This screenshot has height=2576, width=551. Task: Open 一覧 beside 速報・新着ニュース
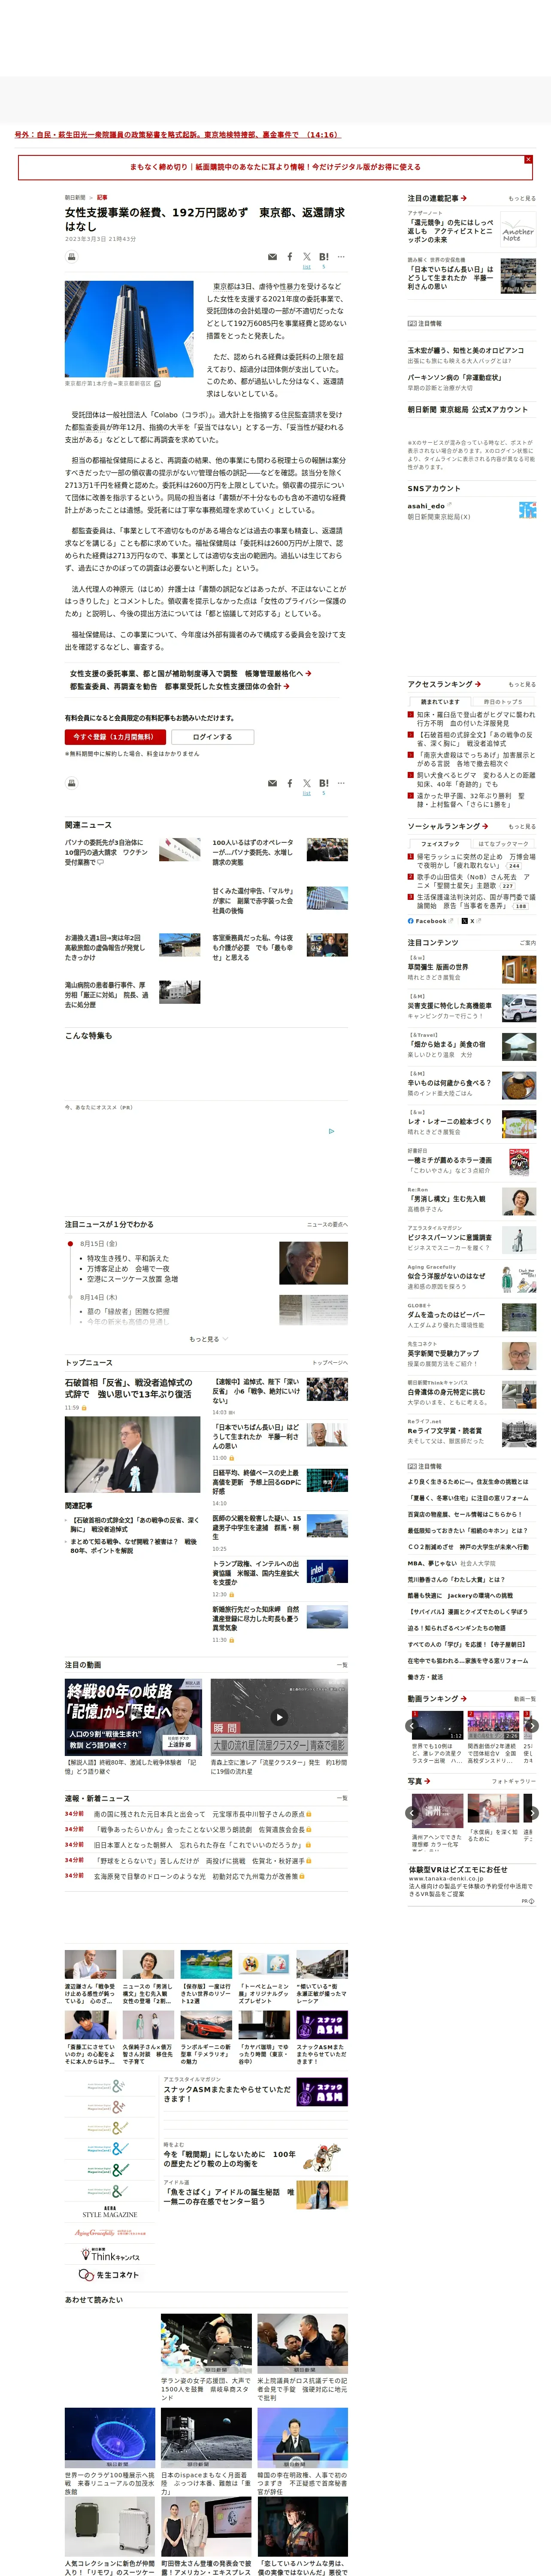(342, 1798)
